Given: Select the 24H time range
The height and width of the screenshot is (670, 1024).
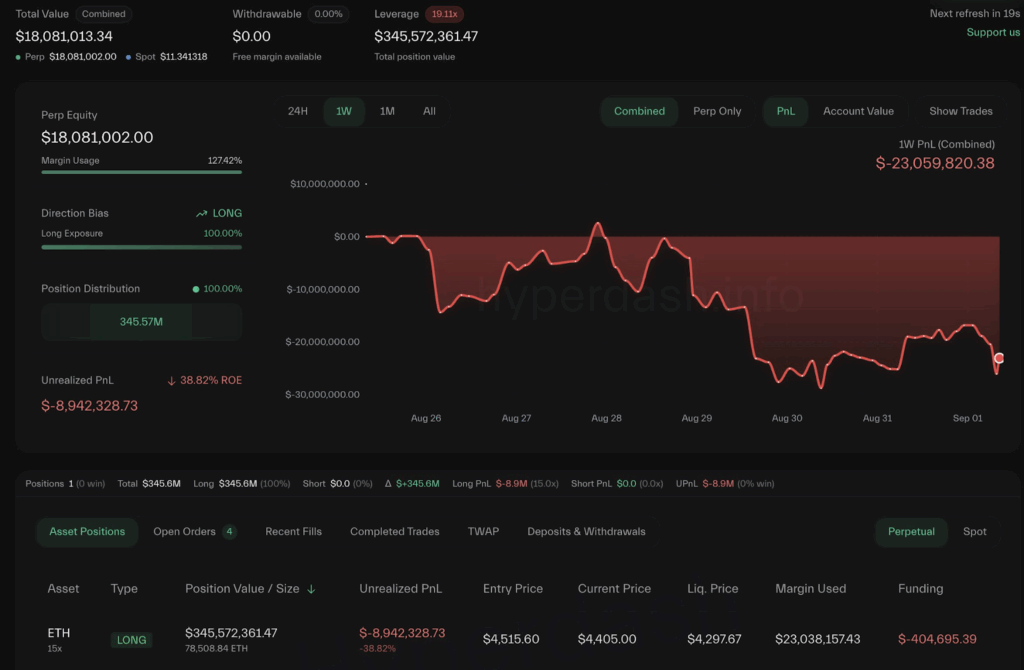Looking at the screenshot, I should tap(298, 111).
